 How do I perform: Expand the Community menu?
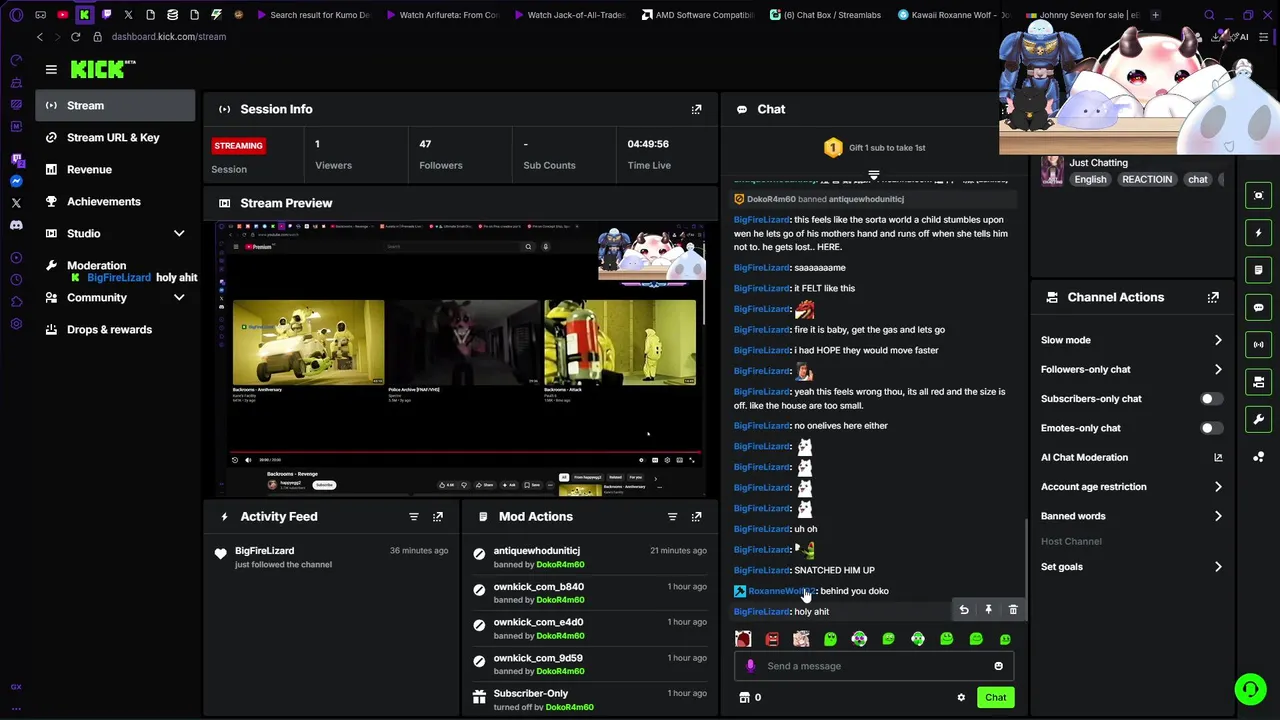tap(179, 298)
